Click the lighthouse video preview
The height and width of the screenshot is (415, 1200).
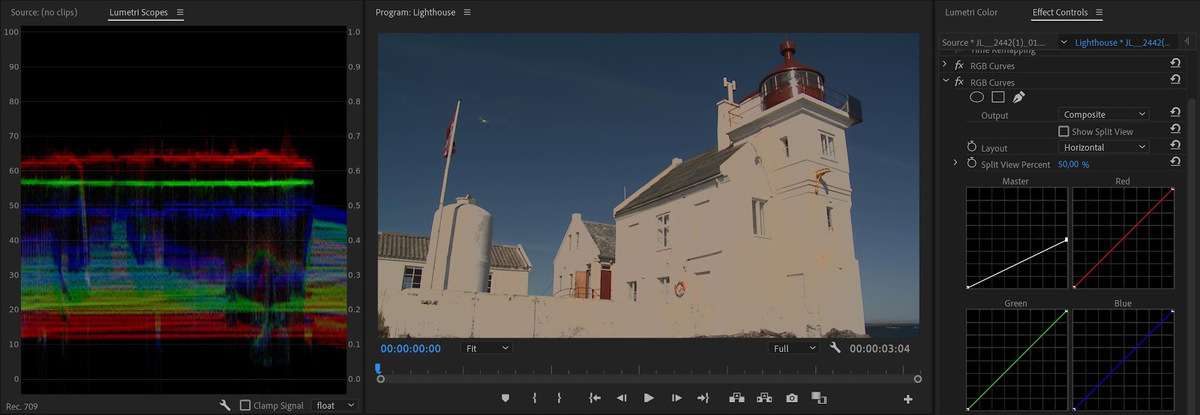coord(648,185)
